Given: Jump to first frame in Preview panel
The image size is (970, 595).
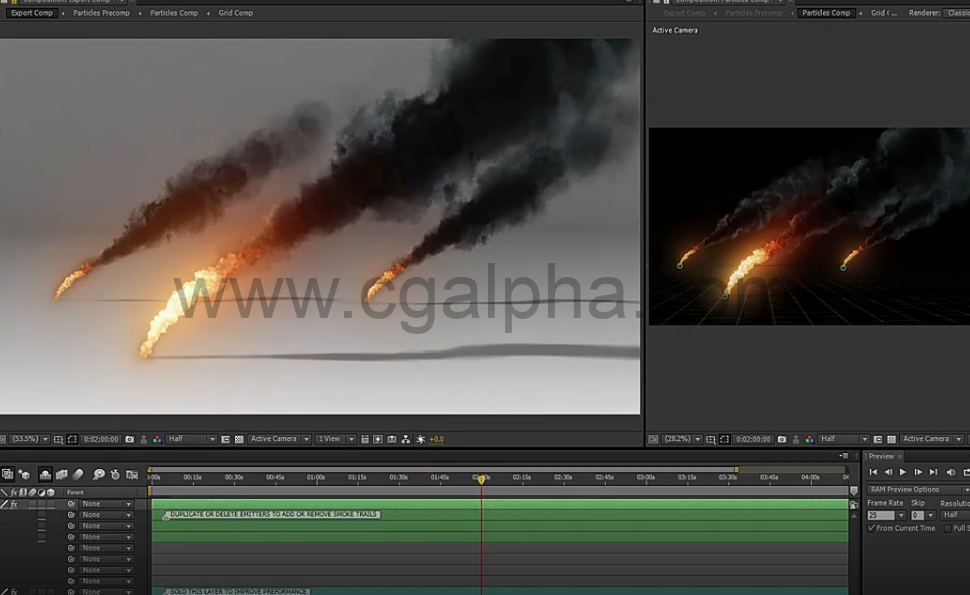Looking at the screenshot, I should click(x=873, y=472).
